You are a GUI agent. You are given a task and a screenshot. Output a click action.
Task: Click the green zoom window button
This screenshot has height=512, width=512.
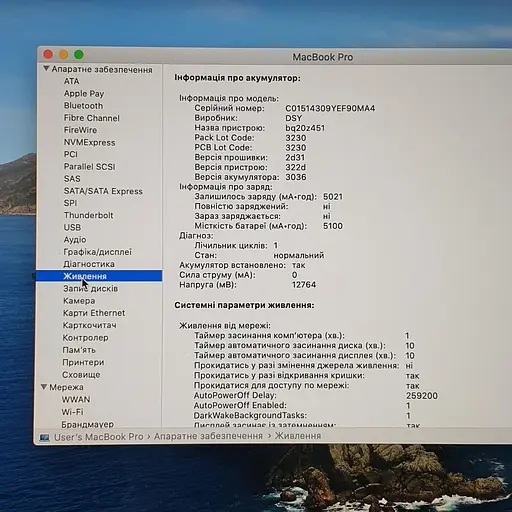click(x=79, y=54)
